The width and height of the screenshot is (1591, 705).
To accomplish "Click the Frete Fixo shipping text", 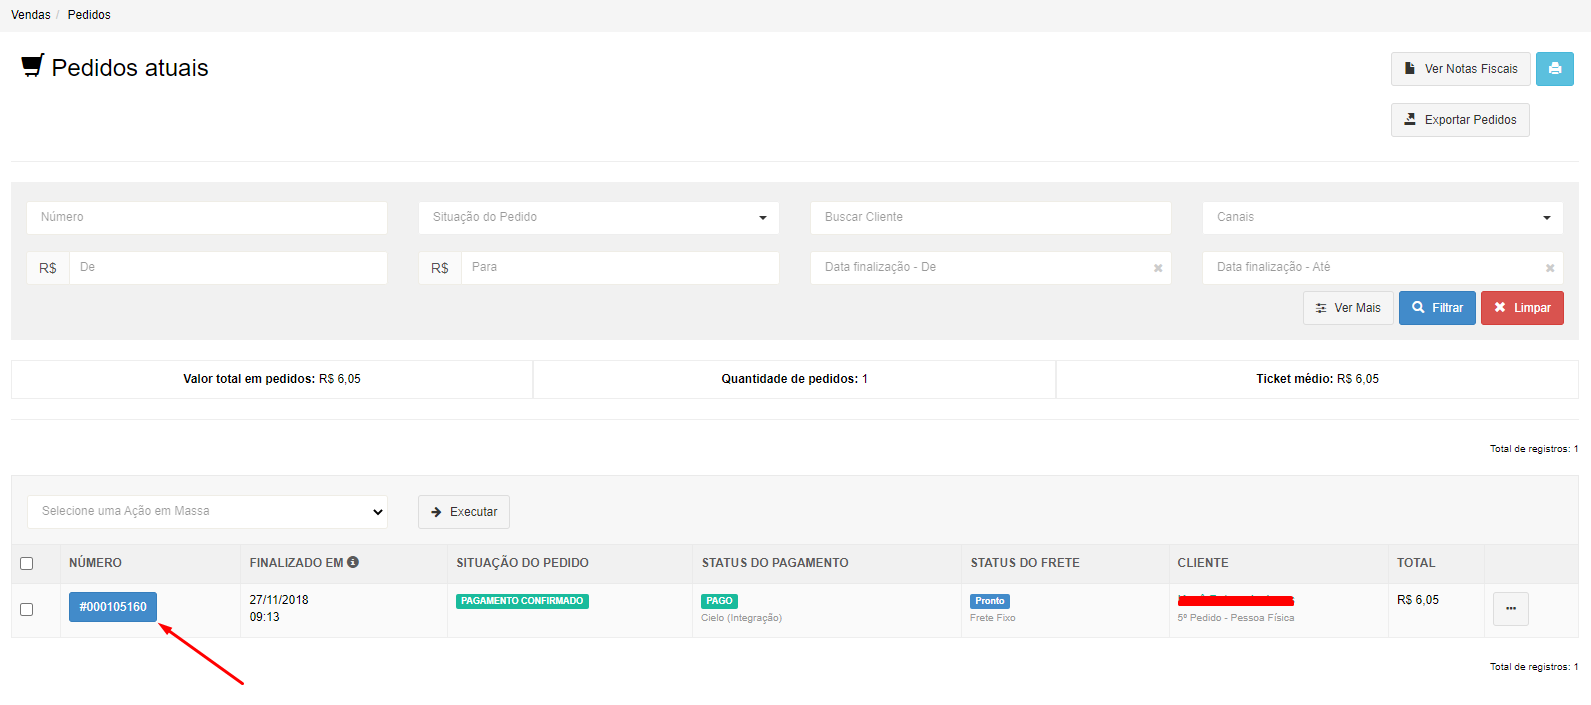I will 992,618.
